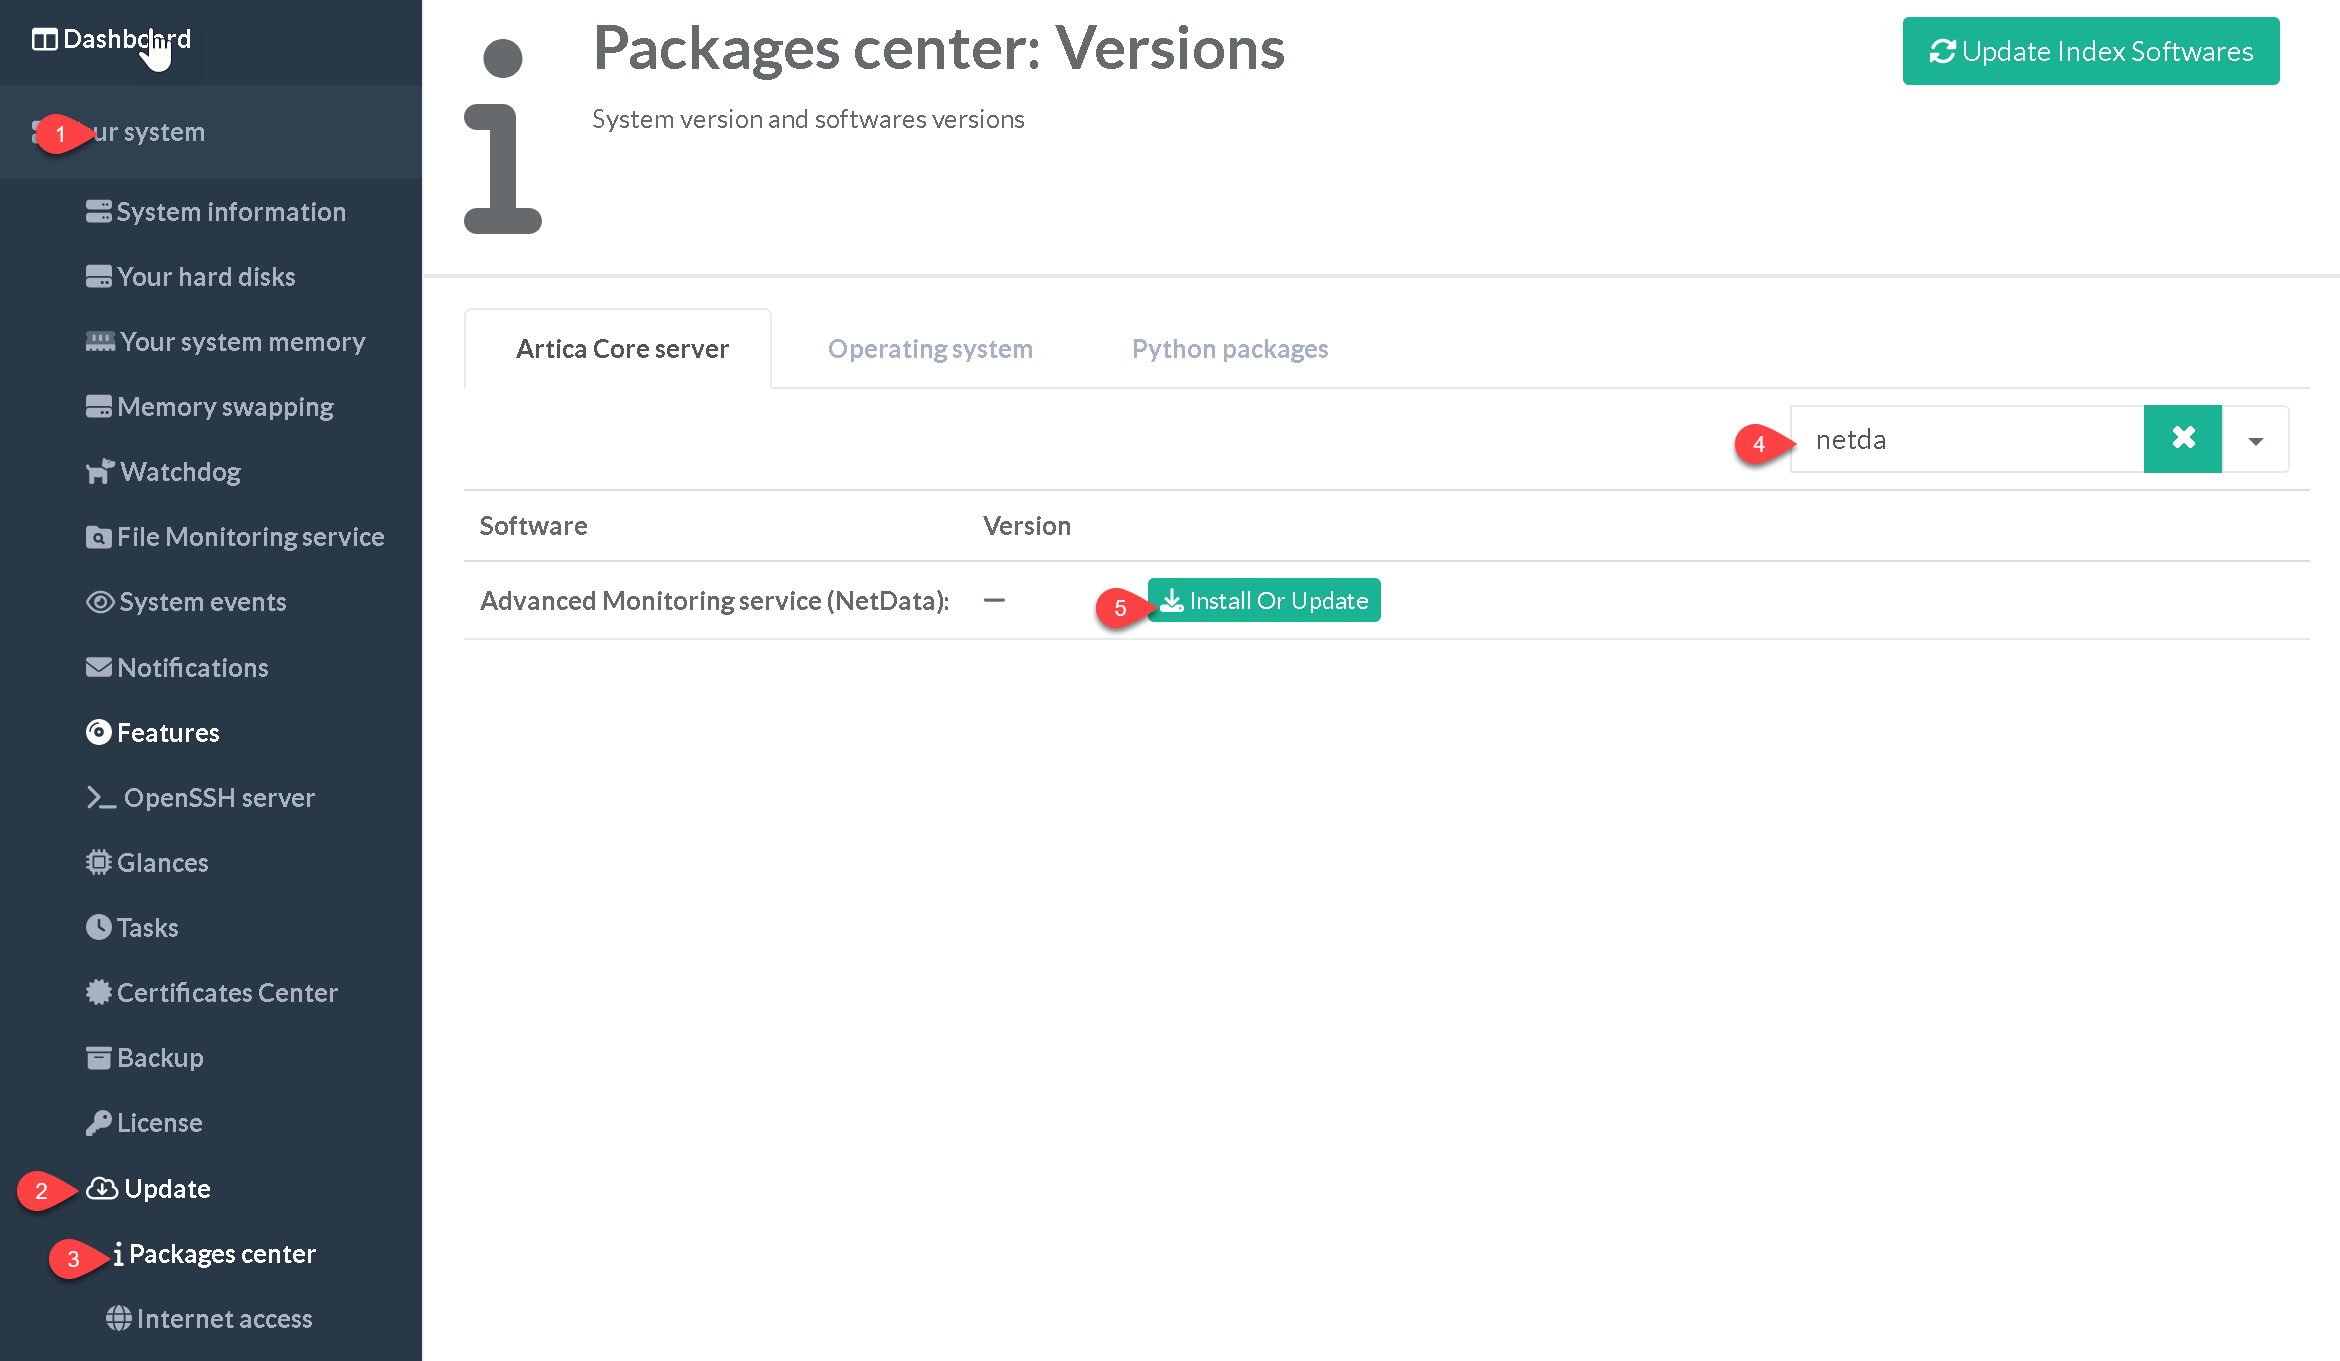This screenshot has width=2340, height=1361.
Task: Click the Internet access globe icon
Action: pos(118,1319)
